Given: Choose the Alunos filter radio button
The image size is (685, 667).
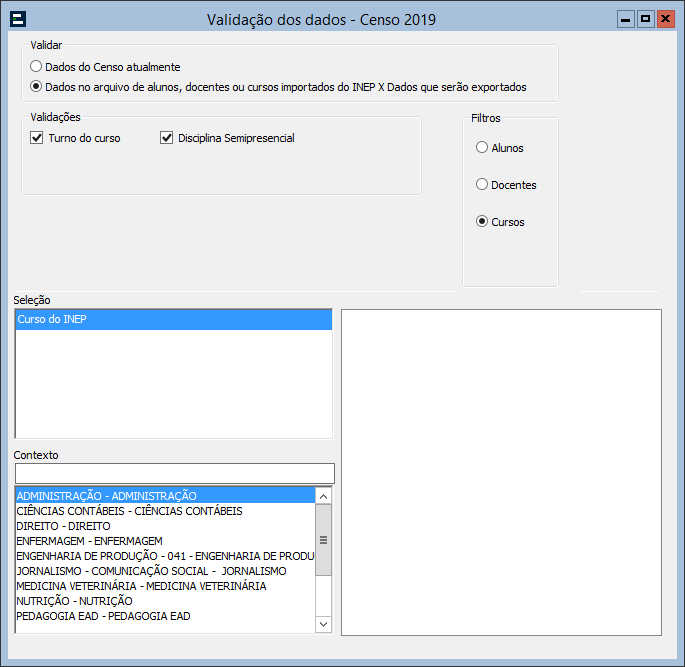Looking at the screenshot, I should [x=482, y=147].
